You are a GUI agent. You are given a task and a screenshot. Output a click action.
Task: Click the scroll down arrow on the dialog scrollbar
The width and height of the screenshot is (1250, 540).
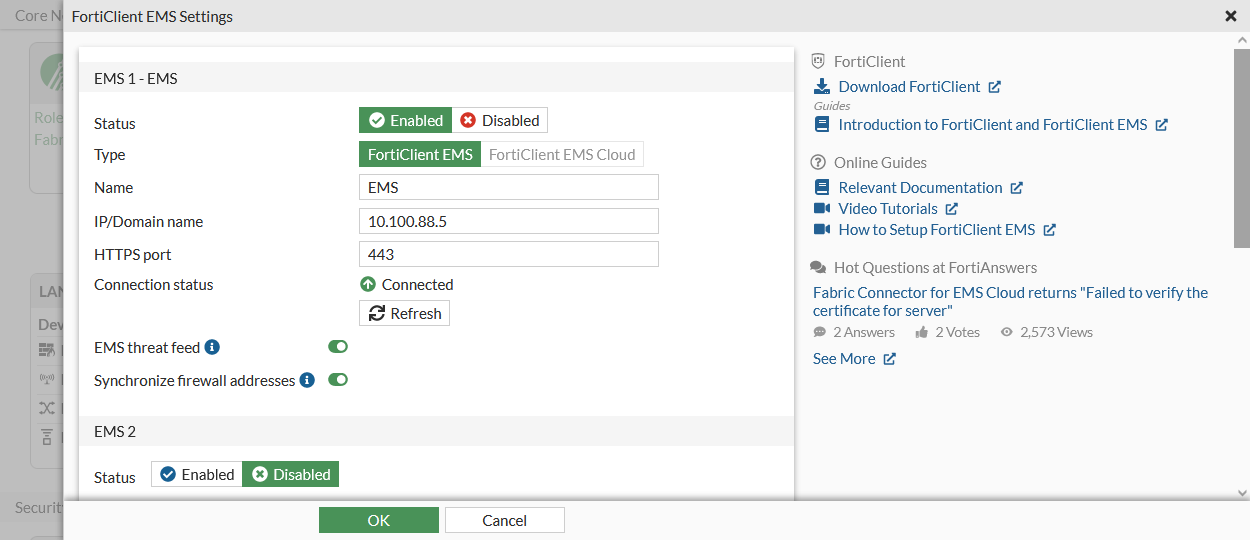point(1242,493)
